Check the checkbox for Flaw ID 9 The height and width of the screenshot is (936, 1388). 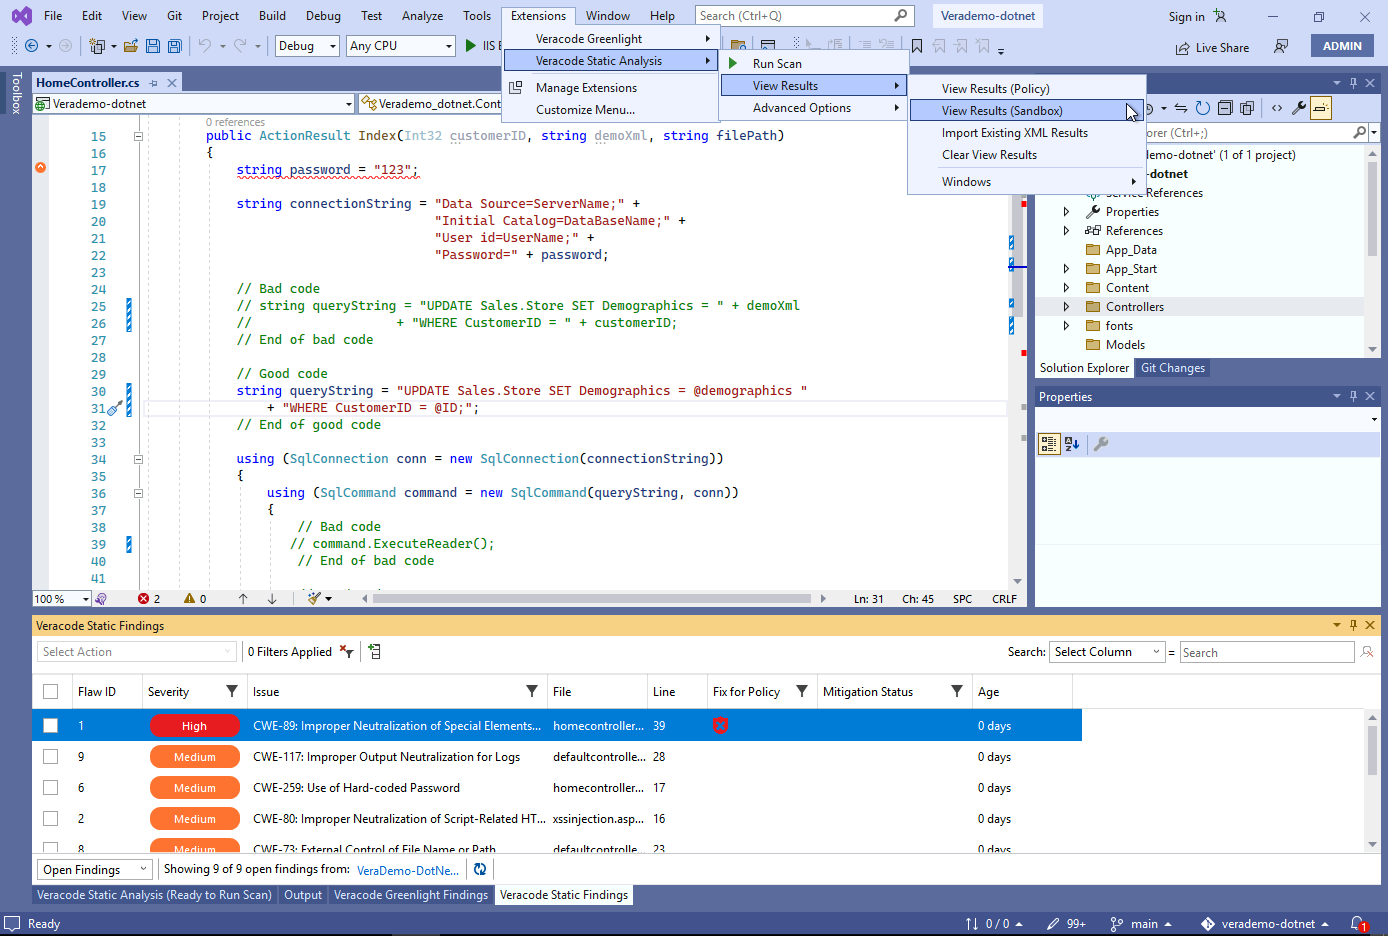coord(51,757)
